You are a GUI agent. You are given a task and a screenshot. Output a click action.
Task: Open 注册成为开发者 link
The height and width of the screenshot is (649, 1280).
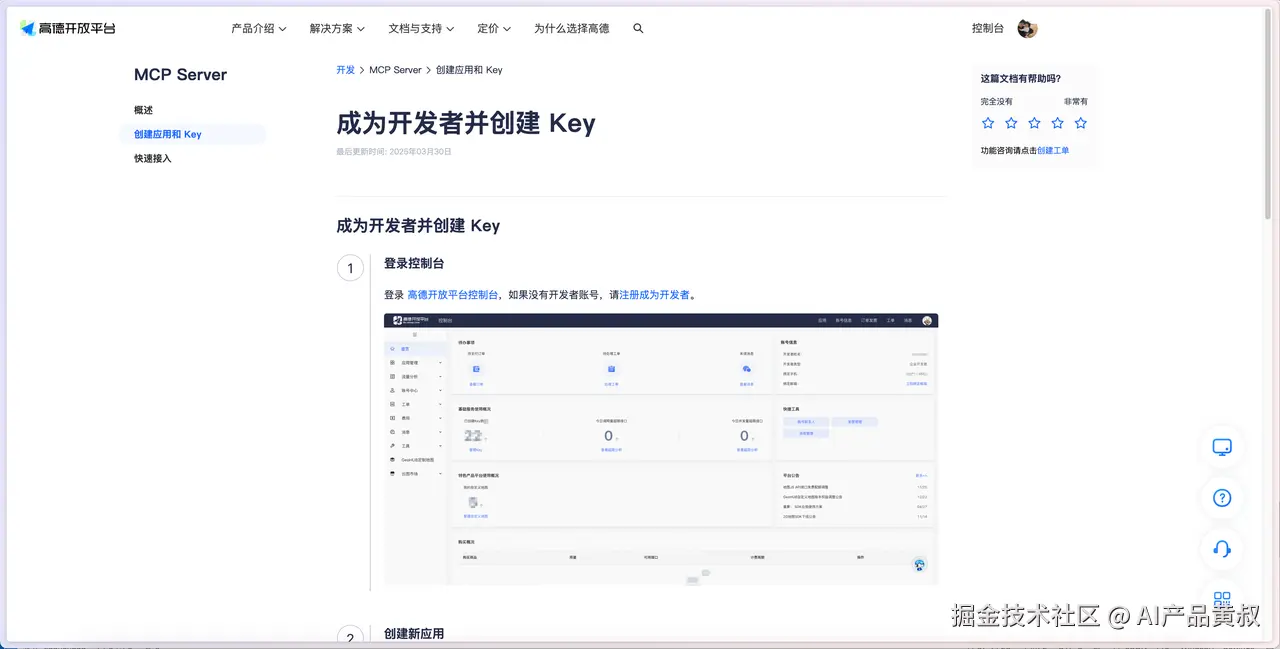coord(655,295)
